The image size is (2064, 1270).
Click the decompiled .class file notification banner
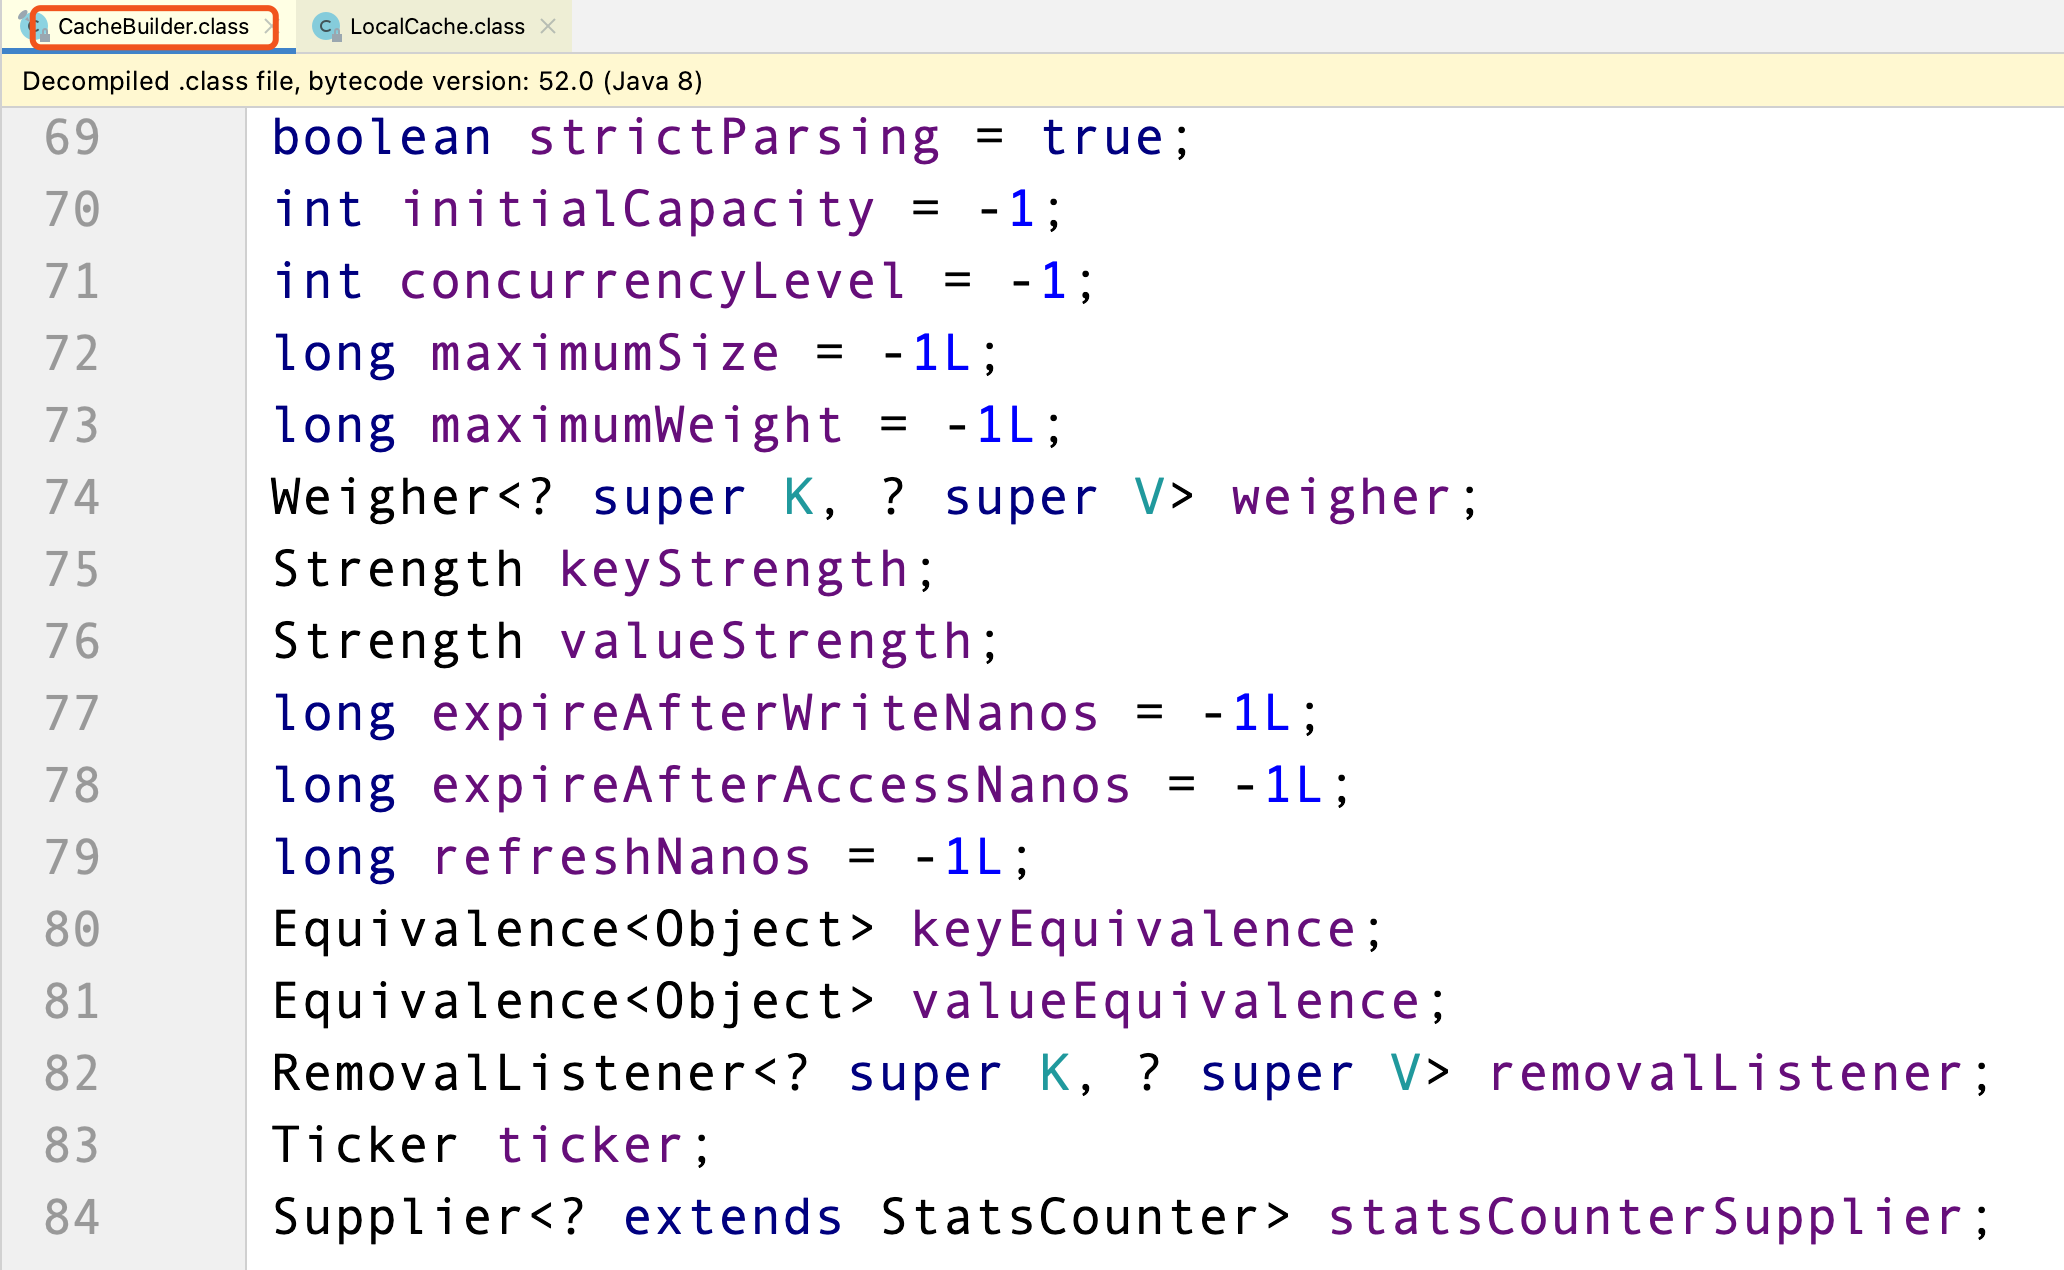coord(1032,81)
